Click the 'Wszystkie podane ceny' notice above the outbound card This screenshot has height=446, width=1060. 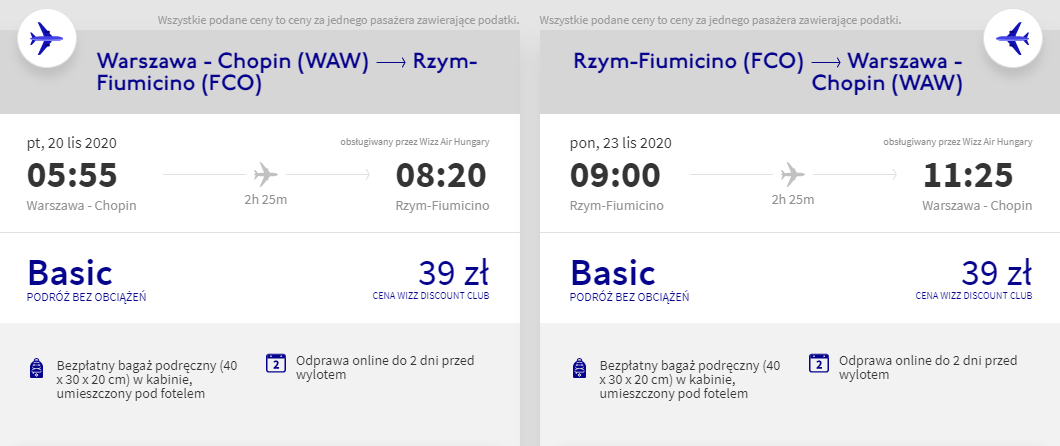339,20
